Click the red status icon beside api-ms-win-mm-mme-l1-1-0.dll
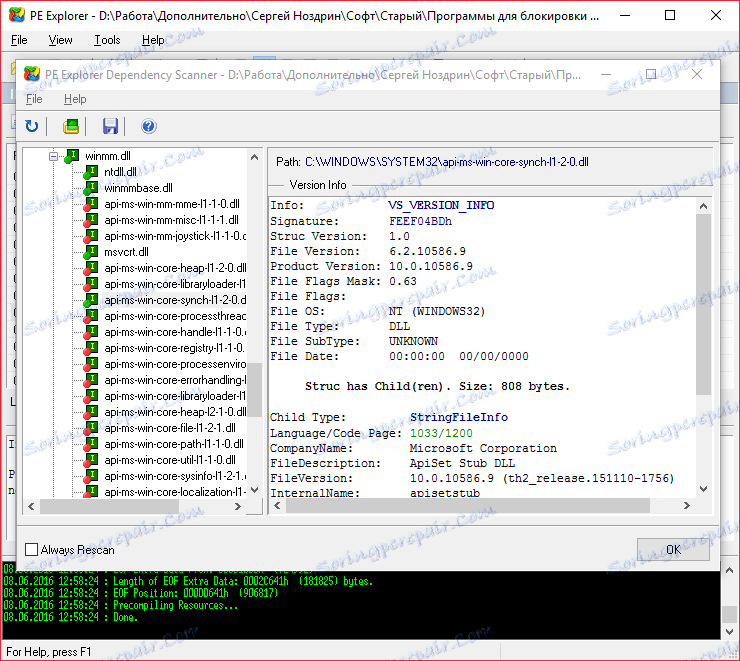The height and width of the screenshot is (661, 740). click(x=91, y=204)
